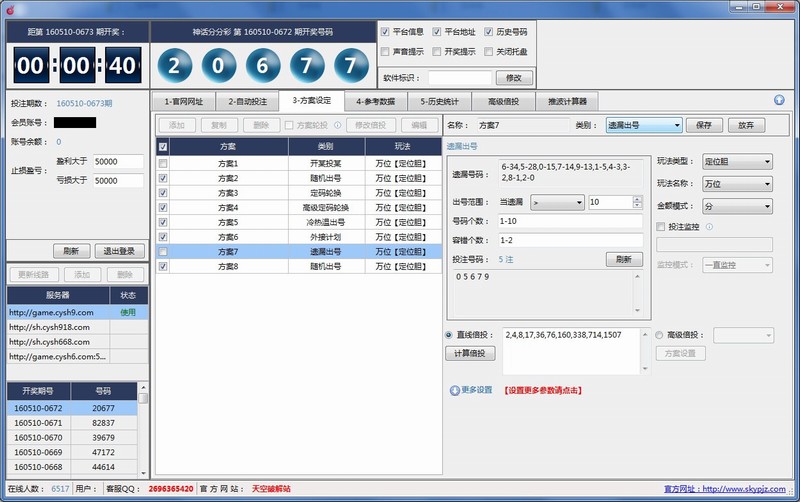Open the 金额模式 dropdown
800x502 pixels.
(x=737, y=205)
